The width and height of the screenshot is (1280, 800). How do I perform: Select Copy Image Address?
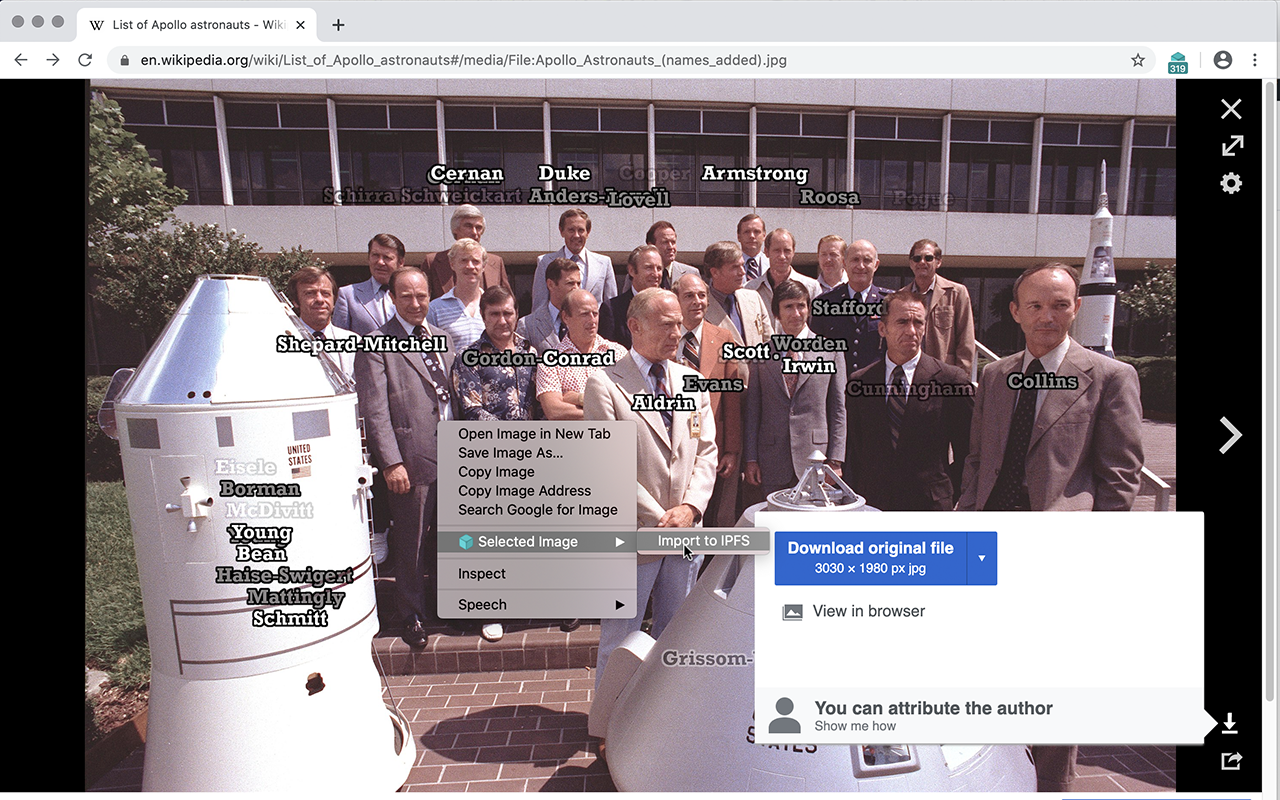coord(524,491)
